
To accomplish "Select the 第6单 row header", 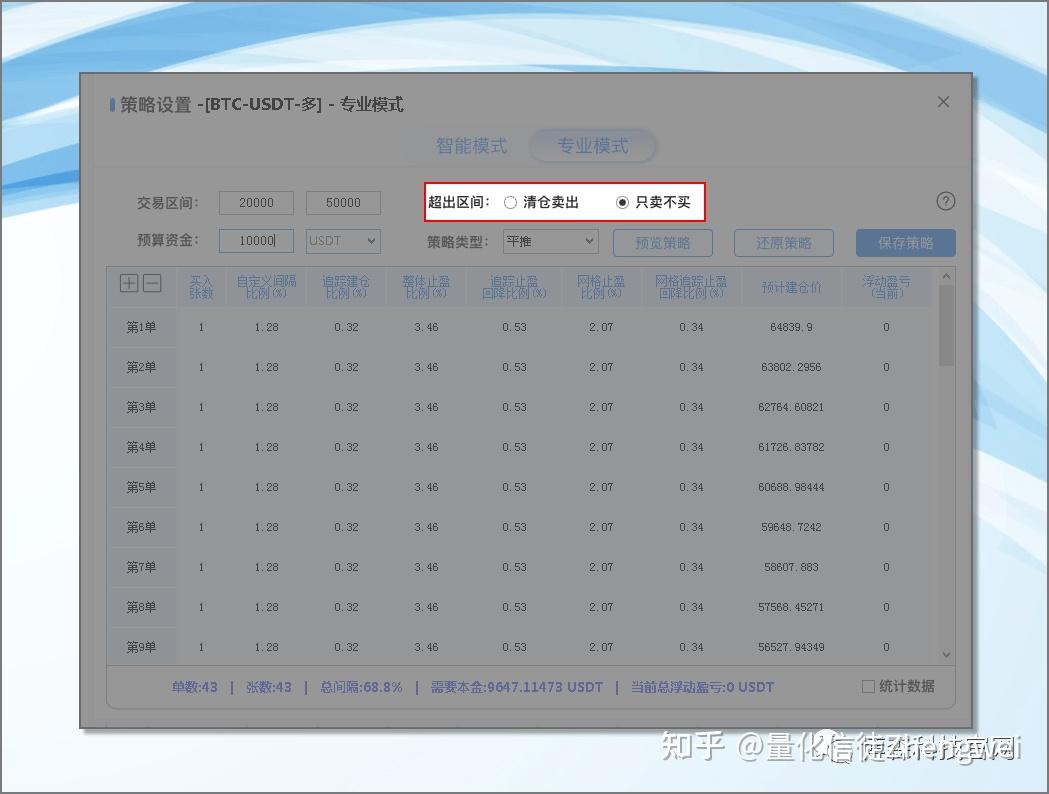I will pos(141,527).
